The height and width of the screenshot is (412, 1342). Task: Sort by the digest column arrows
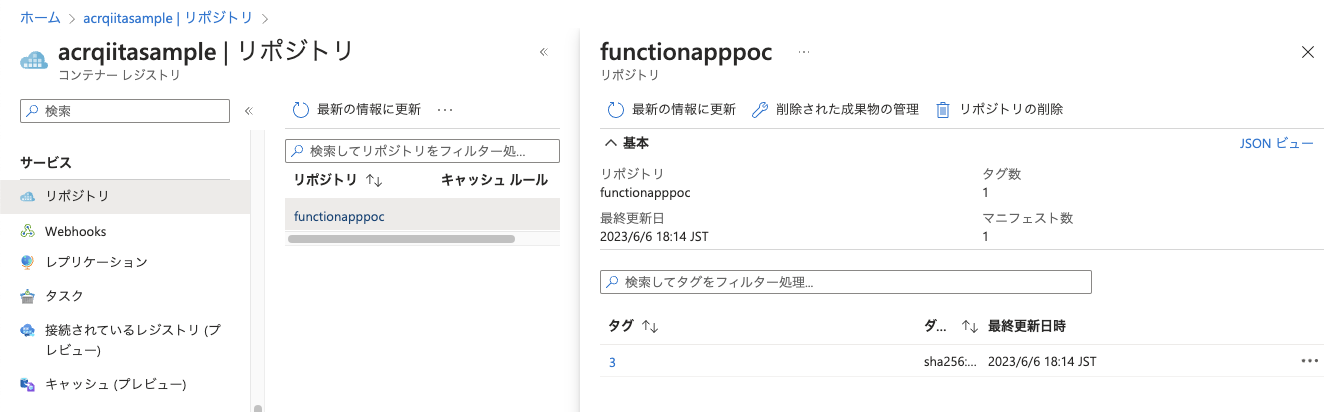pyautogui.click(x=969, y=326)
